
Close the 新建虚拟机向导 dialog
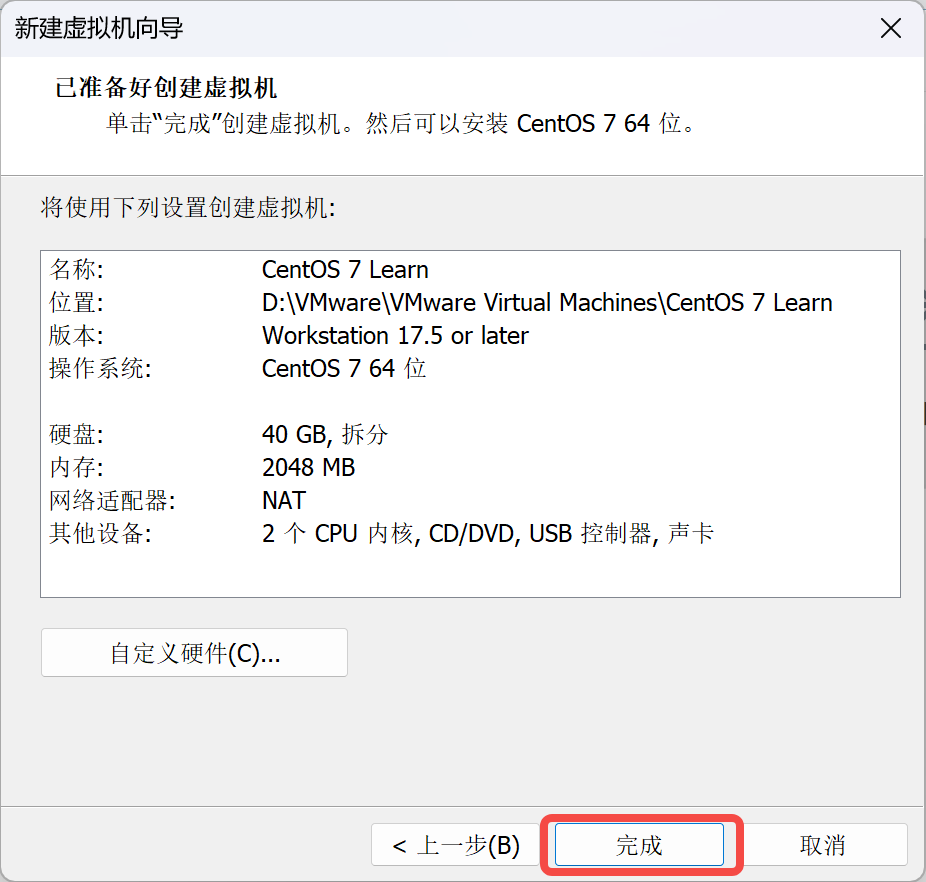(x=891, y=28)
